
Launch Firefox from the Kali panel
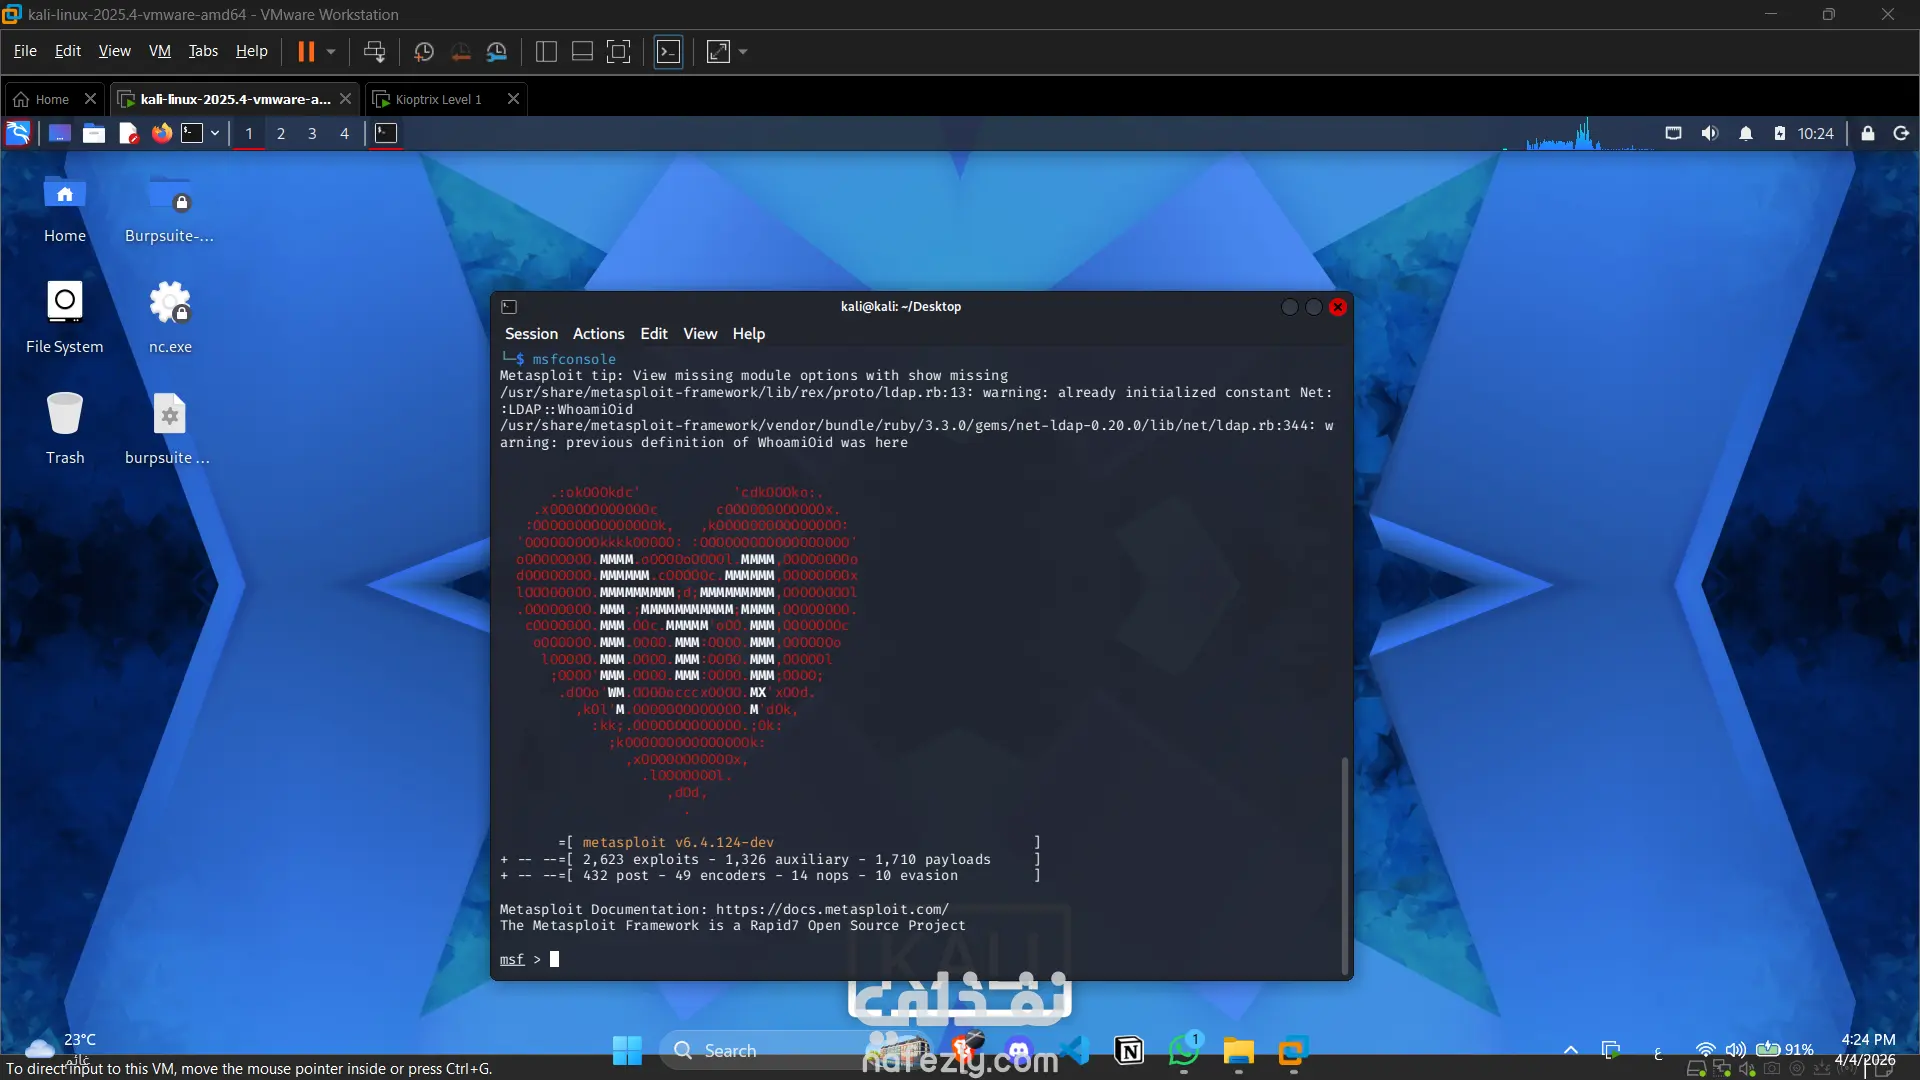tap(161, 133)
